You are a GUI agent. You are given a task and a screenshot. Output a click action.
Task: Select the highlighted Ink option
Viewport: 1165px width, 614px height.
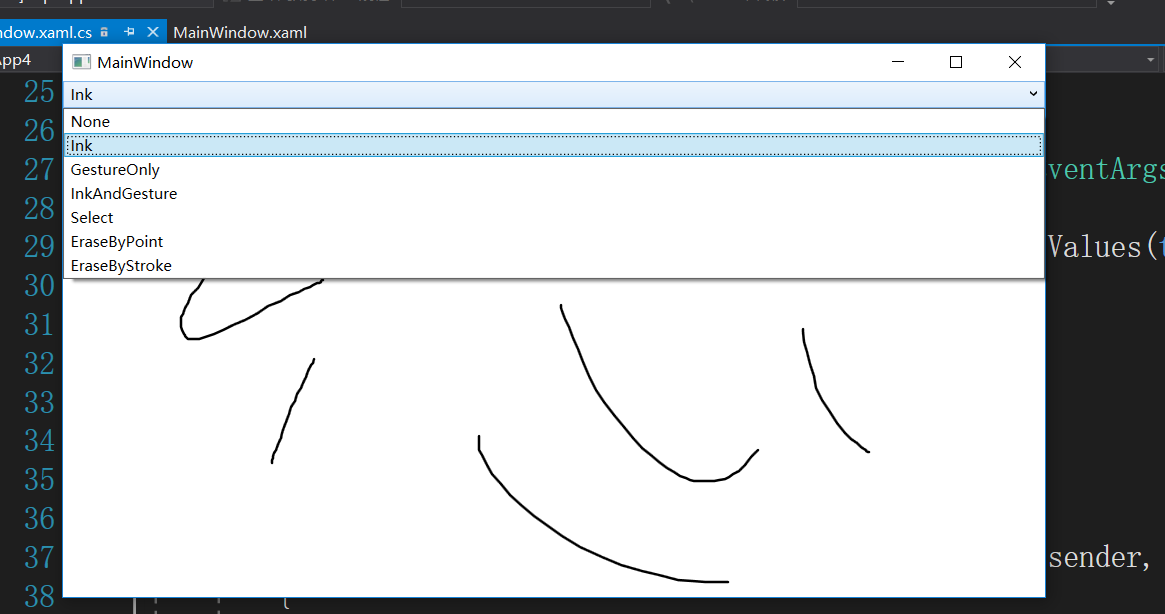click(x=80, y=145)
